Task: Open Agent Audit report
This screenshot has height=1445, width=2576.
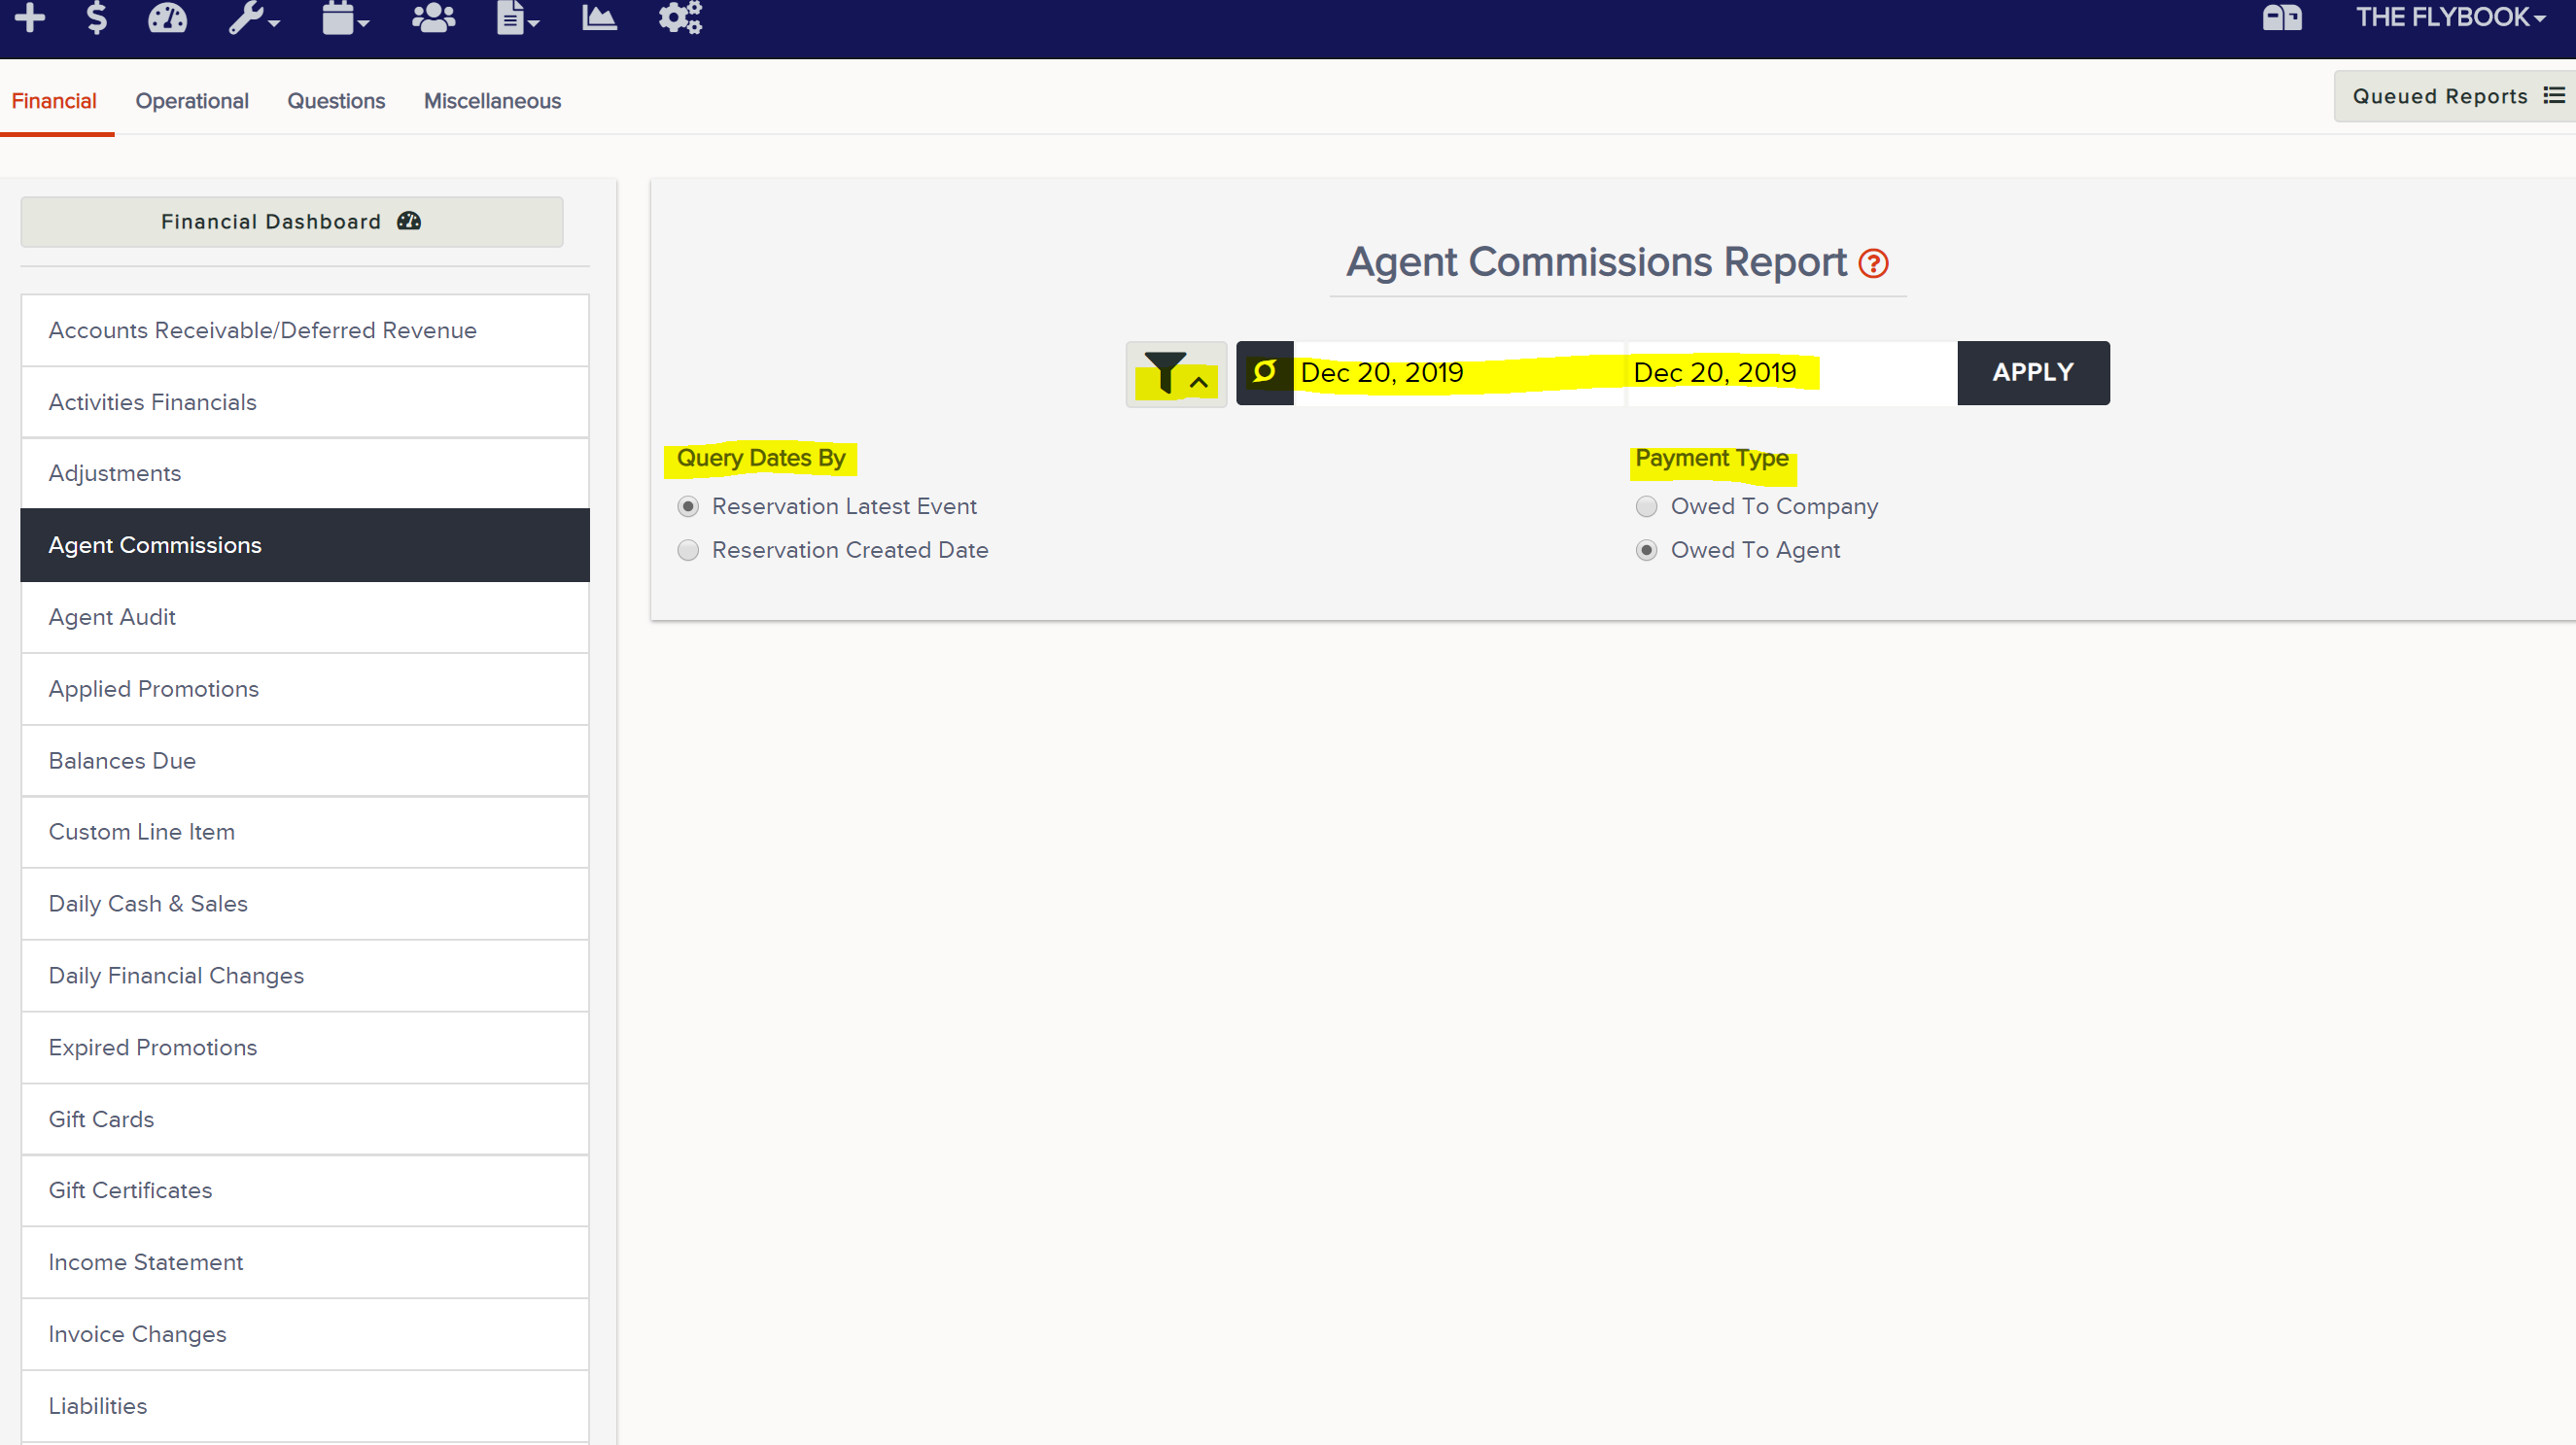Action: [x=305, y=617]
